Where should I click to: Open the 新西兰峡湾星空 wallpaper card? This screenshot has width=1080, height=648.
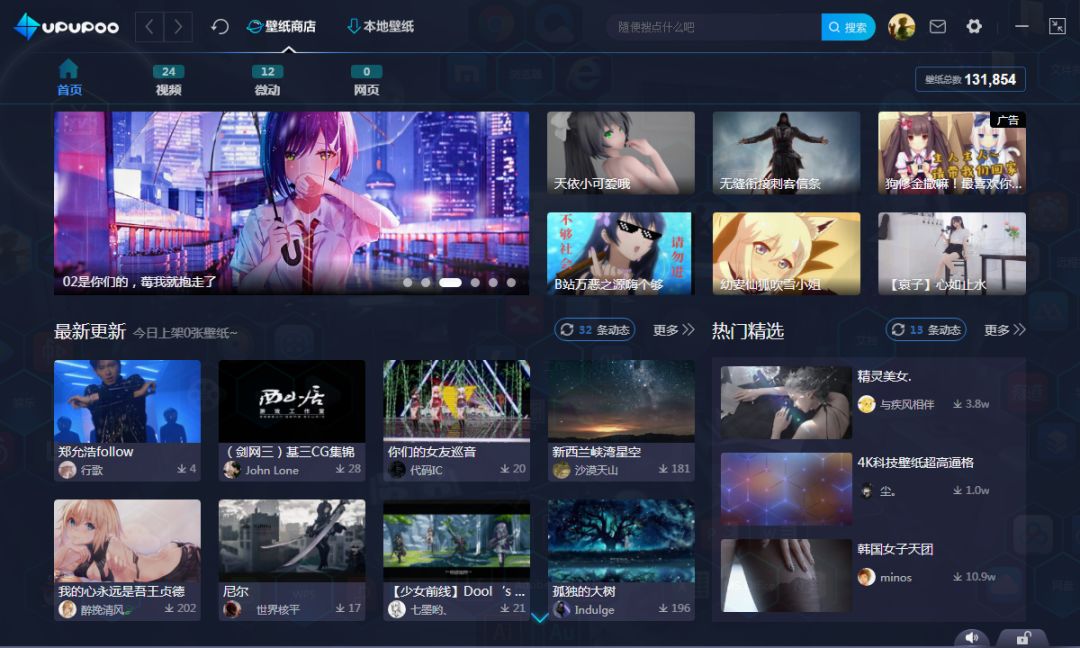[621, 420]
